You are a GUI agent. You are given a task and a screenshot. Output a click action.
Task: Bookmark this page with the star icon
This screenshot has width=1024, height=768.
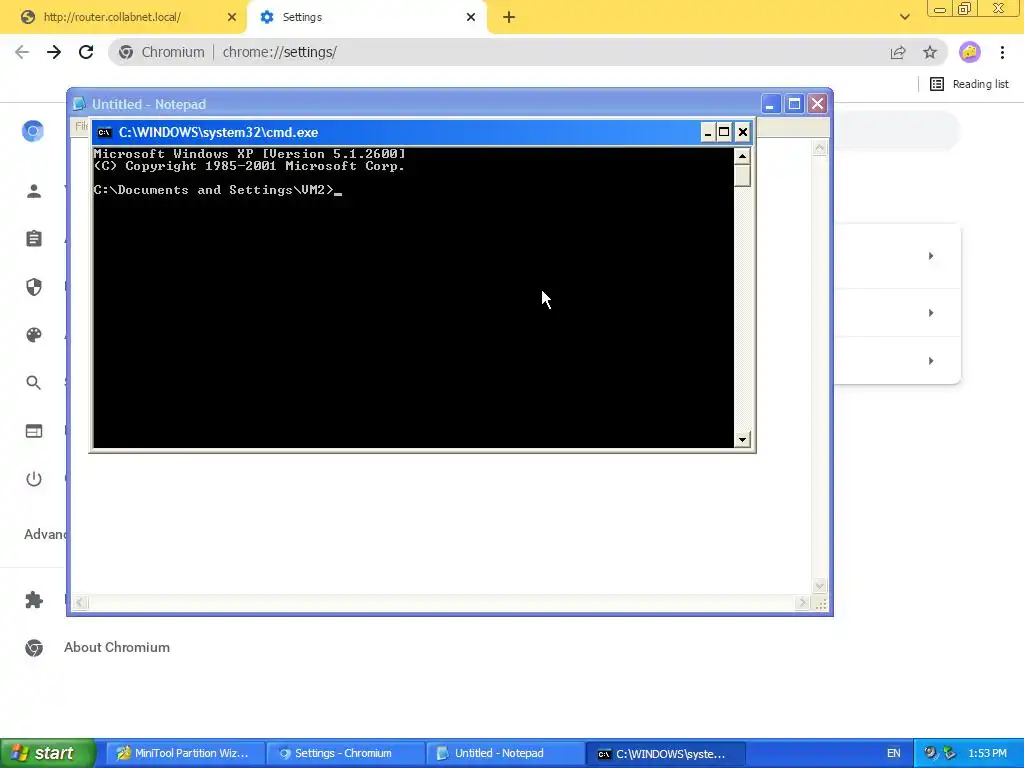pyautogui.click(x=930, y=52)
